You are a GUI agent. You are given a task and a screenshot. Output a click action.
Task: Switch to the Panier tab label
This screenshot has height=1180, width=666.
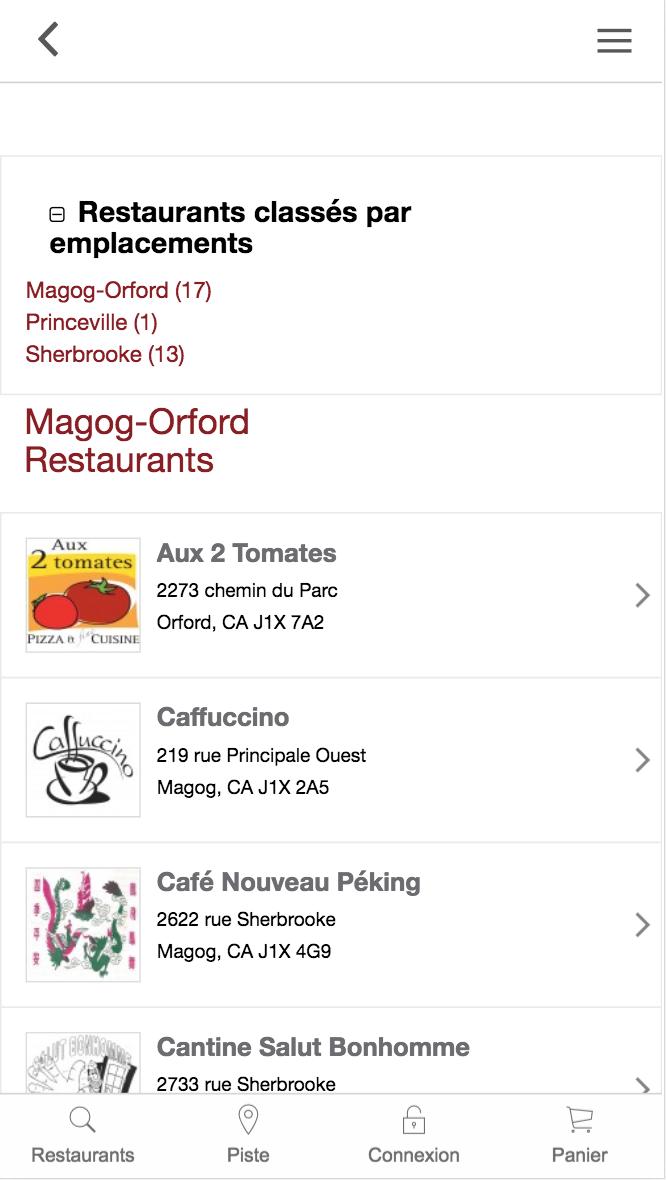(579, 1155)
